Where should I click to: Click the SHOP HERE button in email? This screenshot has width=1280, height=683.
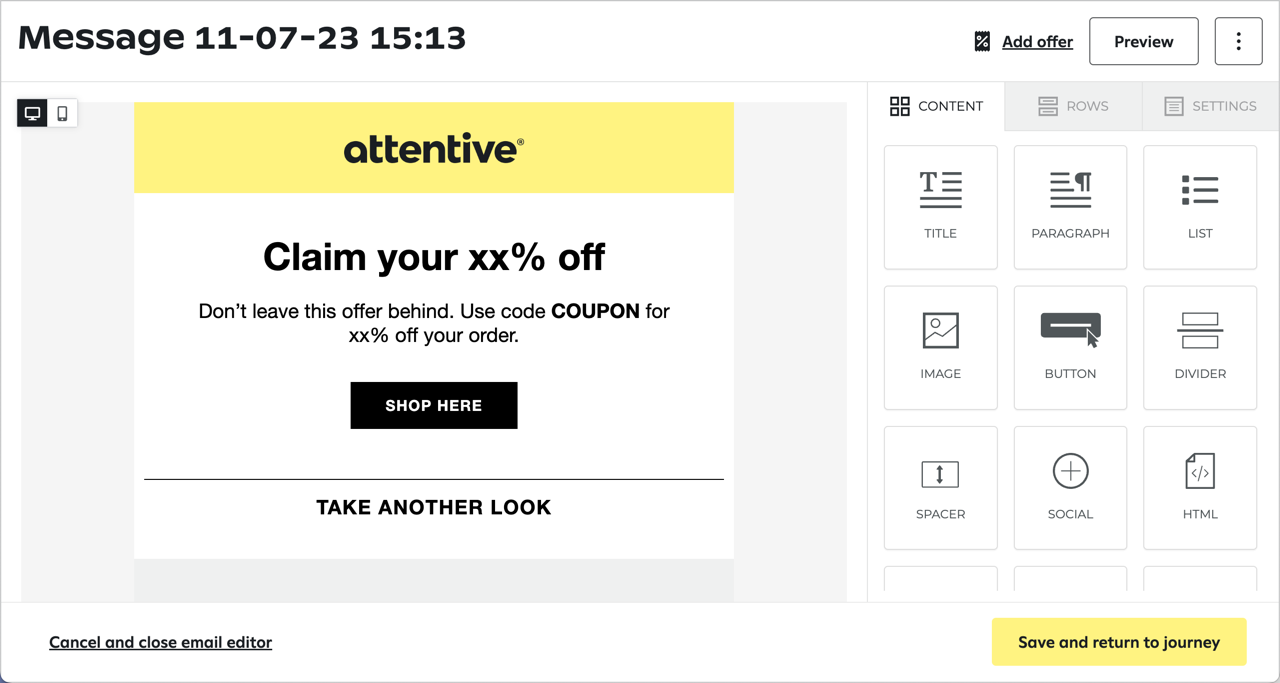[x=433, y=405]
